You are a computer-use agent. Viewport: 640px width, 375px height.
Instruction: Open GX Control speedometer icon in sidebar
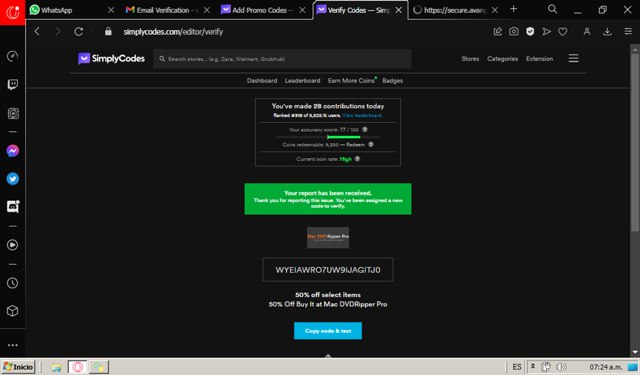(x=13, y=56)
